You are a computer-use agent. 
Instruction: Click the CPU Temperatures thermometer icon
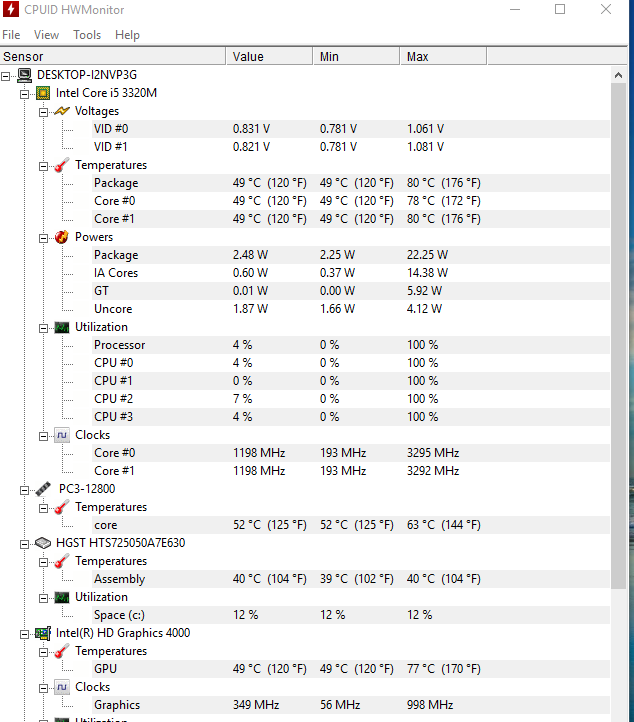(x=62, y=165)
